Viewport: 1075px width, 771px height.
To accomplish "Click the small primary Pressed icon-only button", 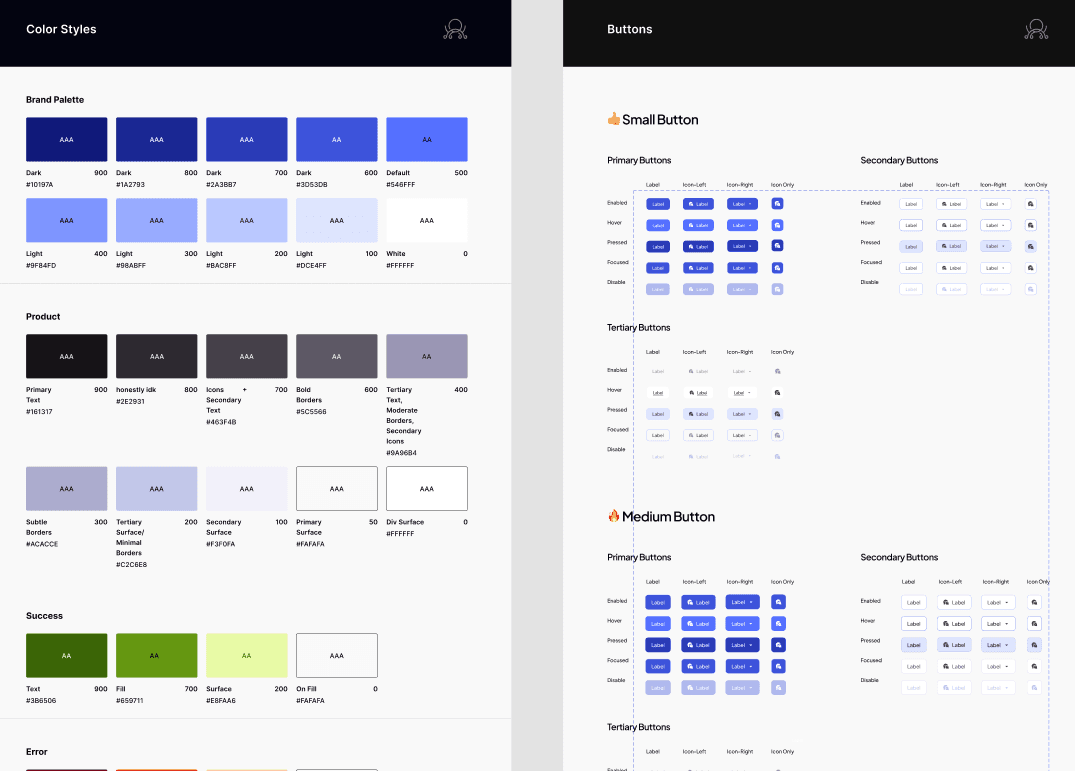I will pos(777,245).
